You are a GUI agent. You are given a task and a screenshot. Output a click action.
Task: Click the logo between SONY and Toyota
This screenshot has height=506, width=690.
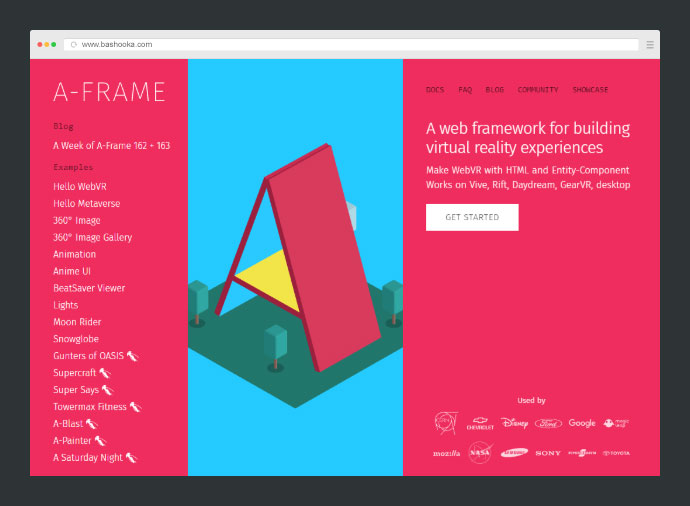[x=582, y=453]
